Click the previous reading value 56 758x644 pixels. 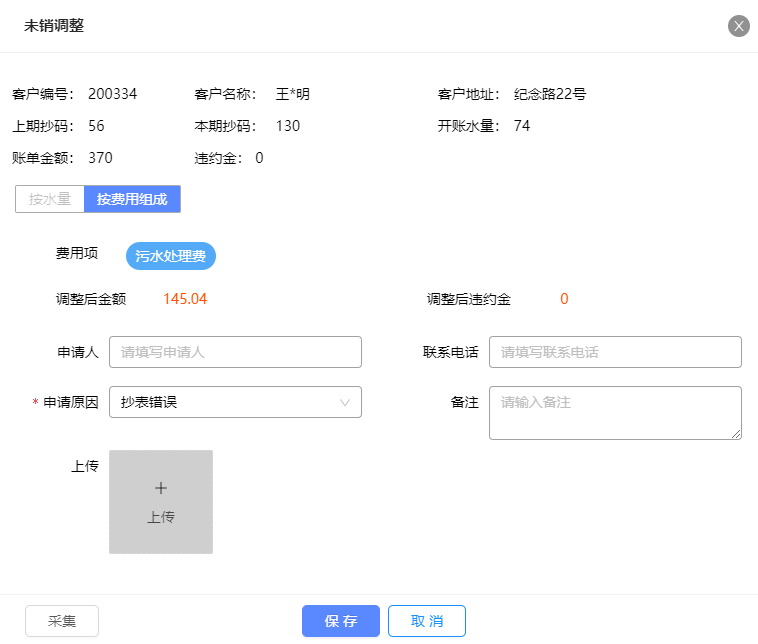(96, 126)
